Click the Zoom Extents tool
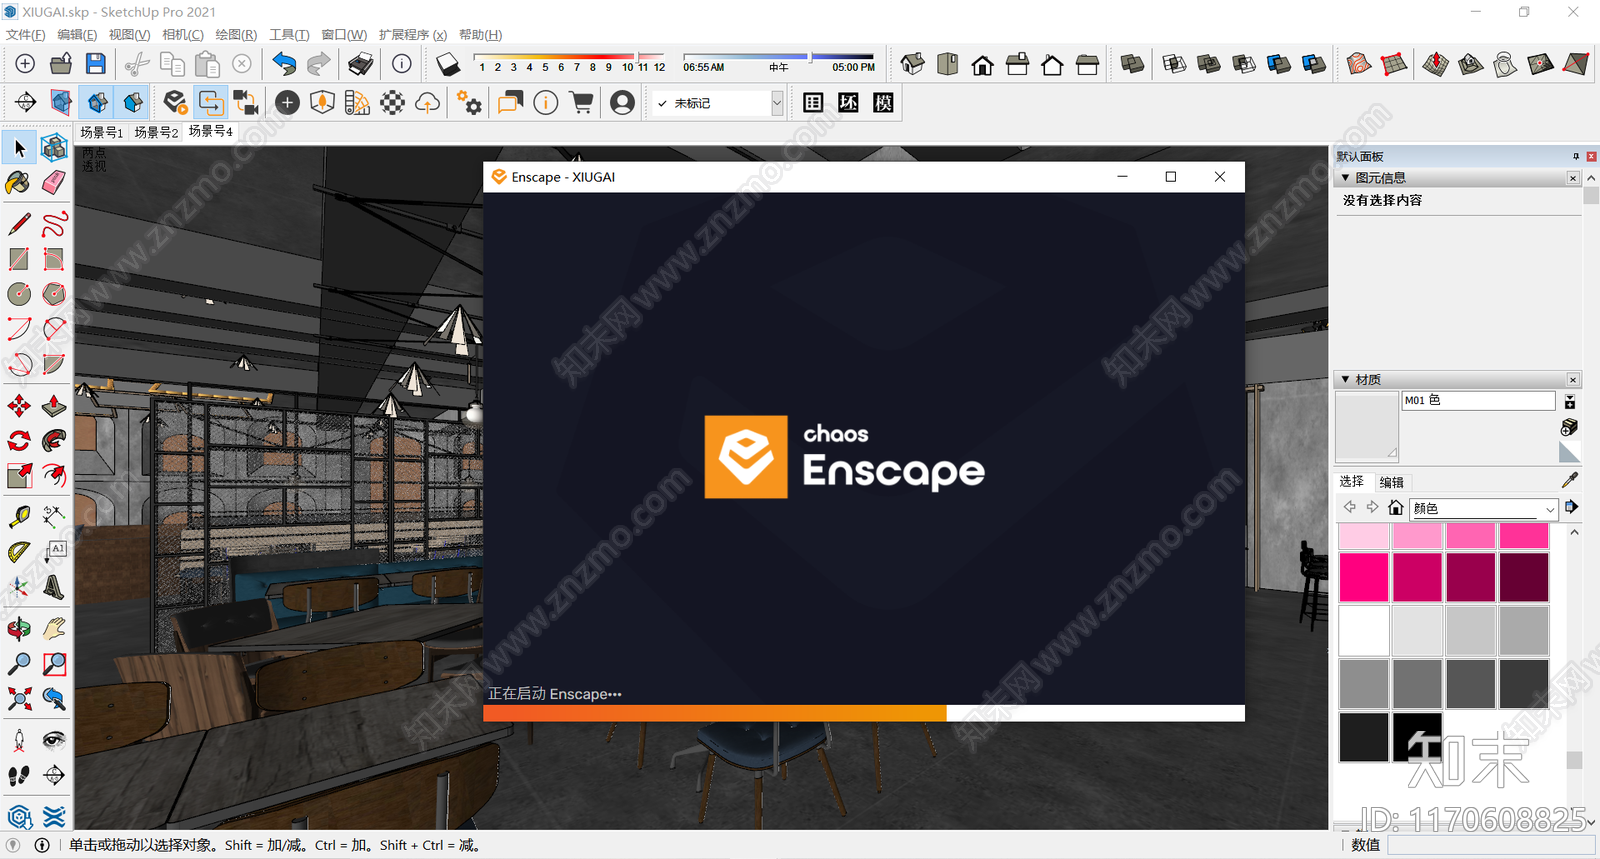Image resolution: width=1600 pixels, height=859 pixels. [x=19, y=698]
